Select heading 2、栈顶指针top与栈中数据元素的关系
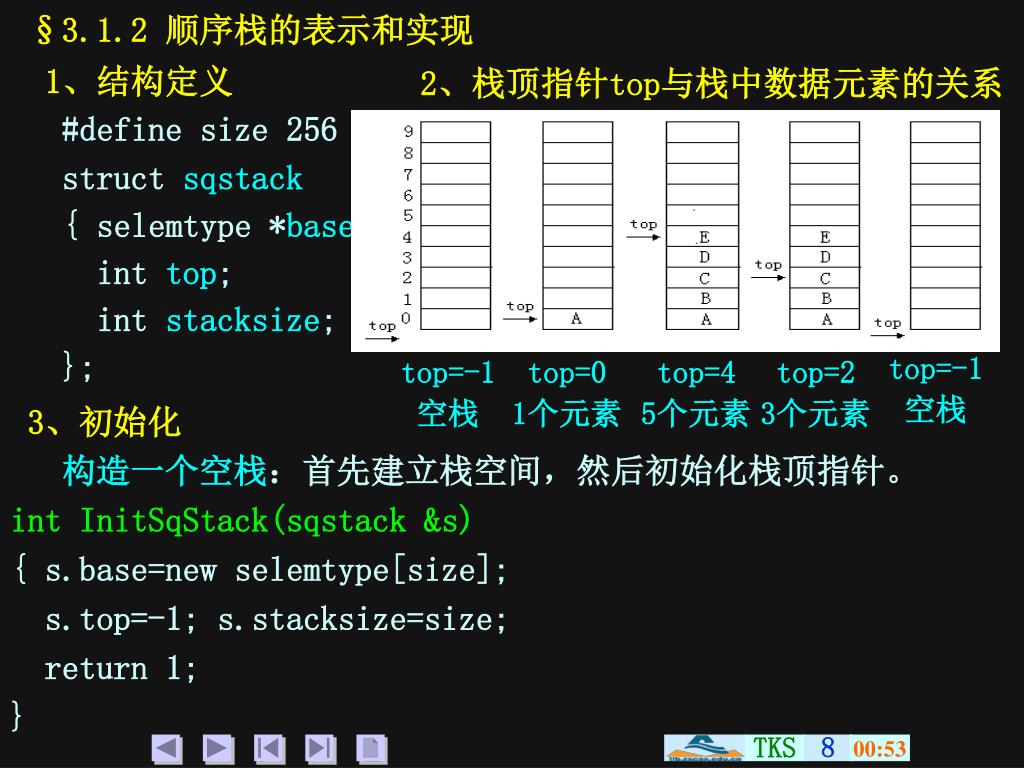This screenshot has width=1024, height=768. tap(710, 84)
